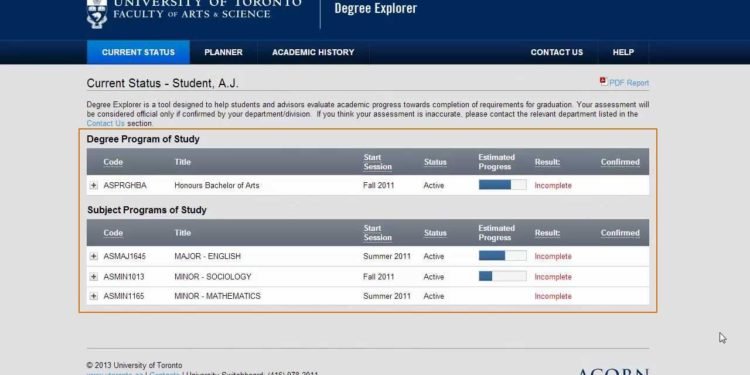Click Fall 2011 in the MINOR - SOCIOLOGY row

379,277
